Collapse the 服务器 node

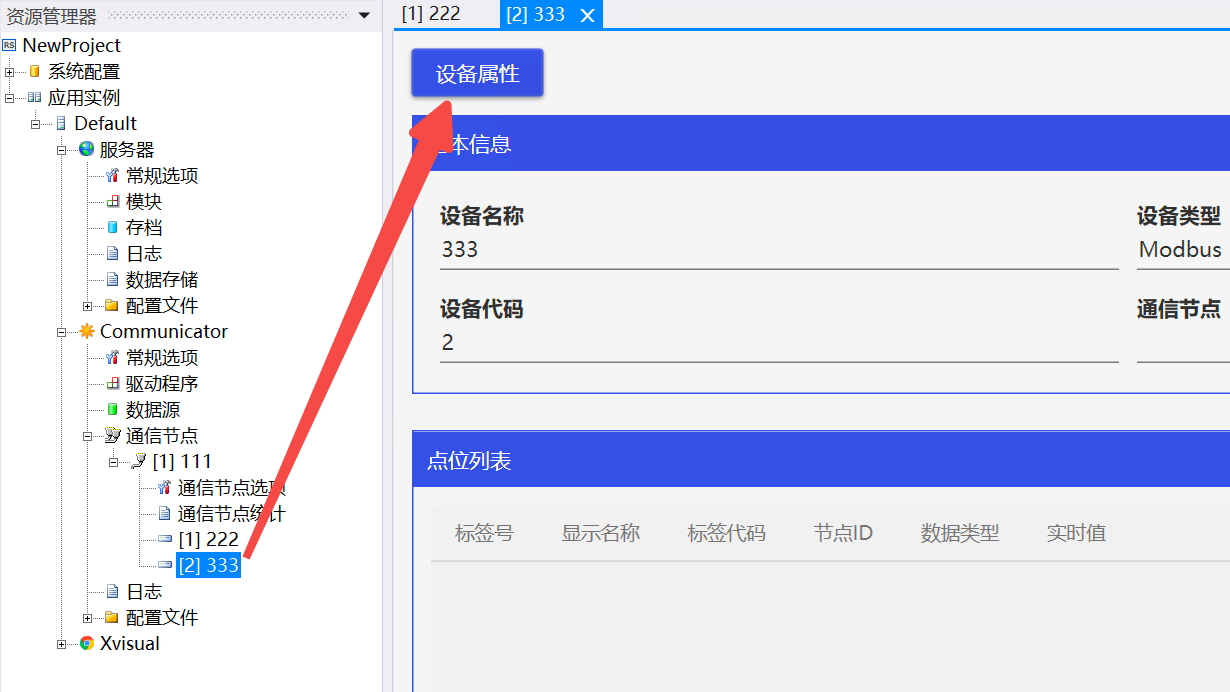[x=62, y=150]
